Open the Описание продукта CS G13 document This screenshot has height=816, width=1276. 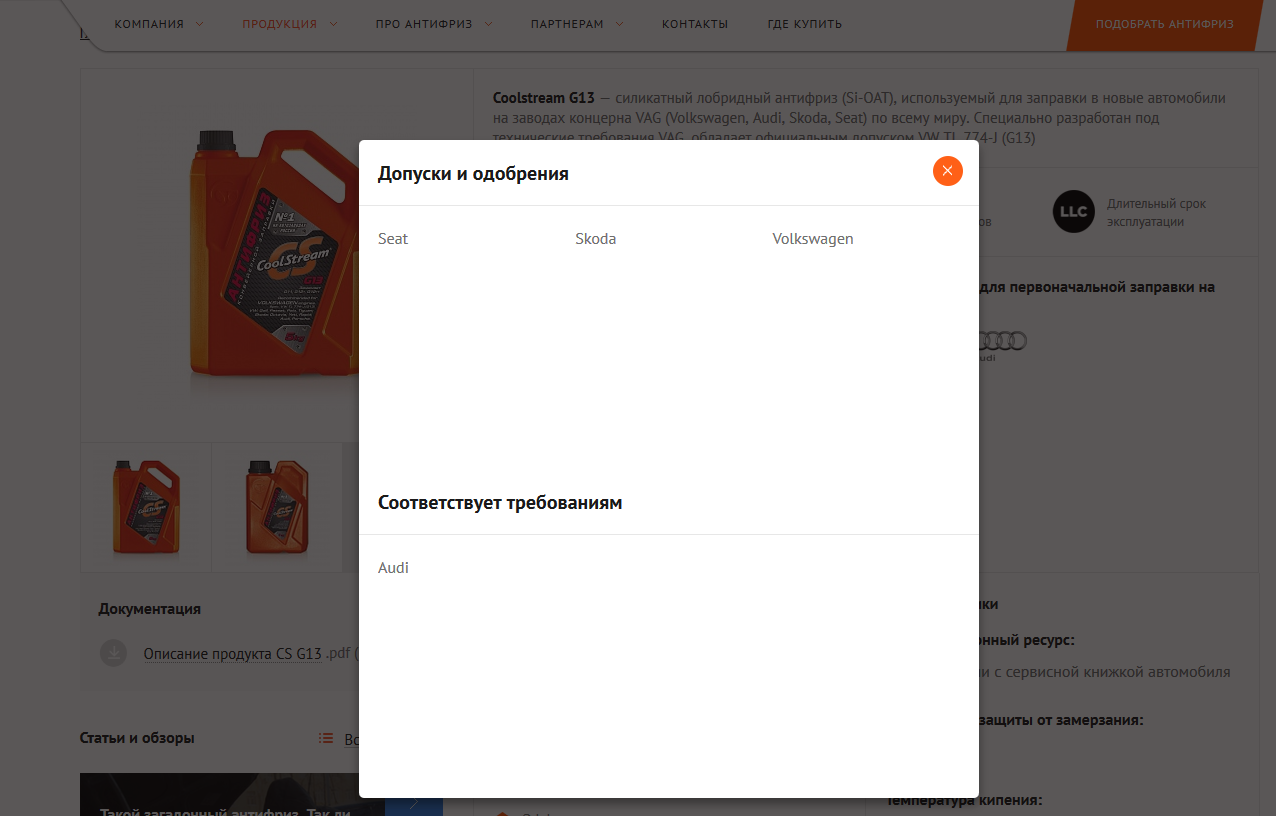coord(233,654)
